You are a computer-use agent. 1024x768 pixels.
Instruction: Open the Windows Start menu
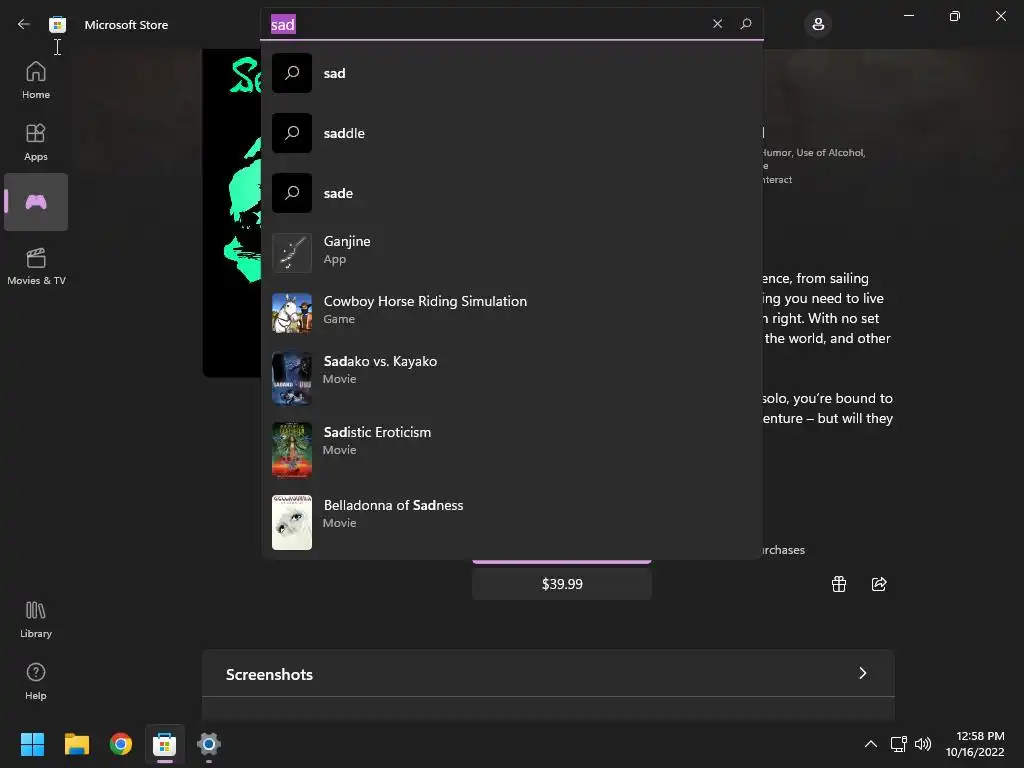32,744
